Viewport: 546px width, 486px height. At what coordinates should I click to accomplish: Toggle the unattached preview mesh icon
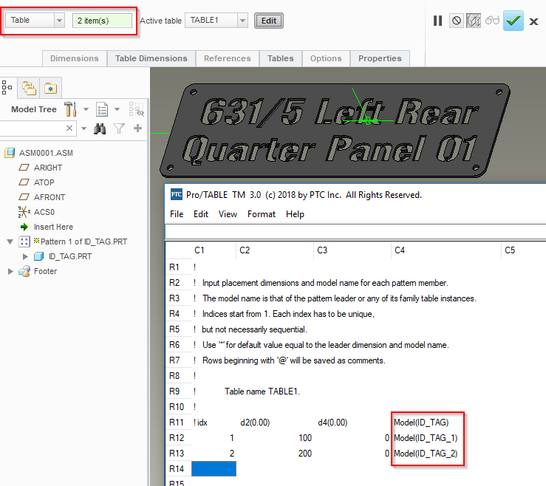tap(474, 21)
